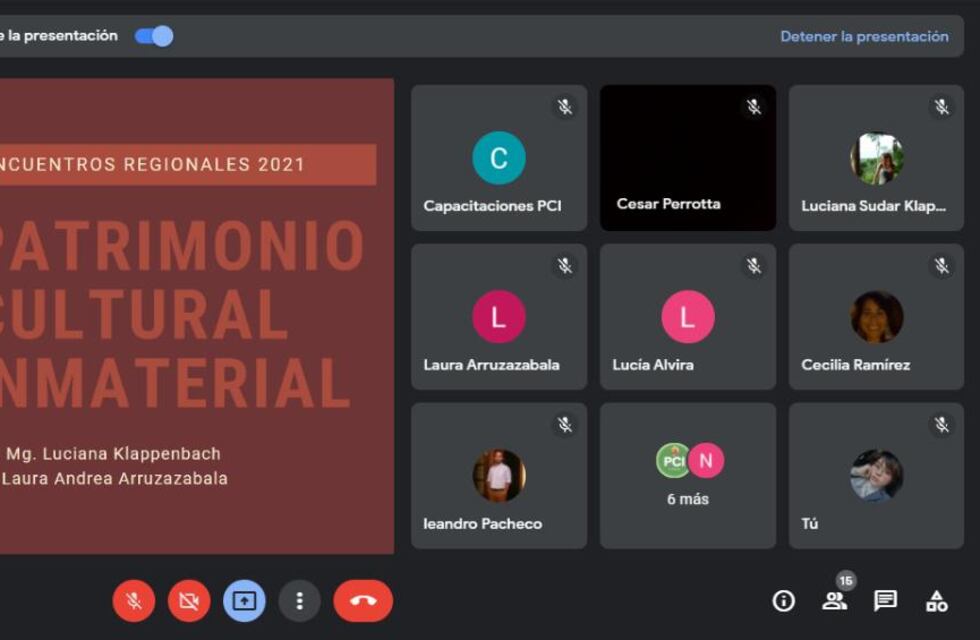Select Capacitaciones PCI's video tile

(x=498, y=158)
